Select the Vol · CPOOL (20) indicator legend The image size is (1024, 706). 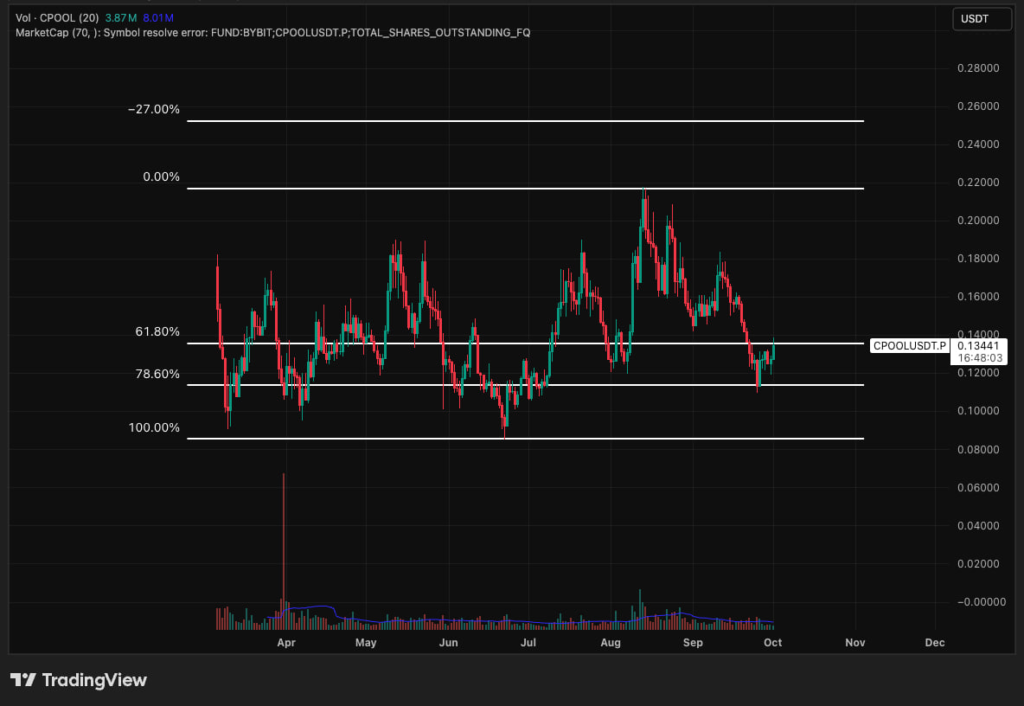coord(58,18)
